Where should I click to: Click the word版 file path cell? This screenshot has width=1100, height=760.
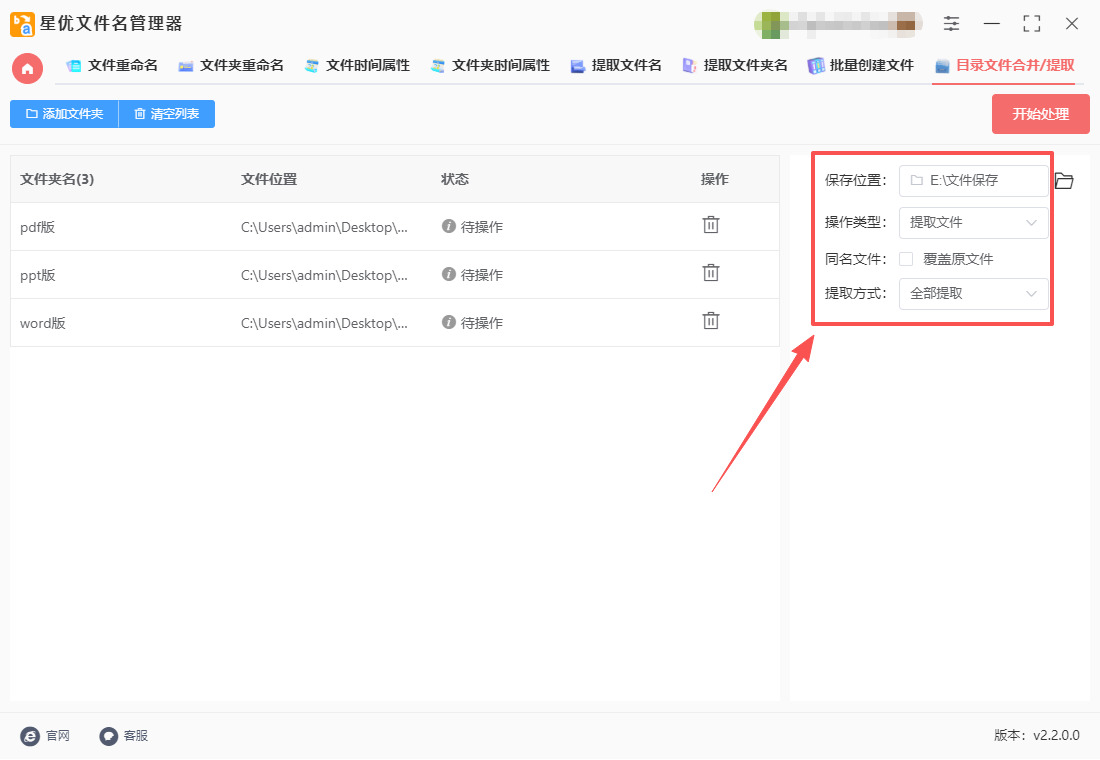324,324
